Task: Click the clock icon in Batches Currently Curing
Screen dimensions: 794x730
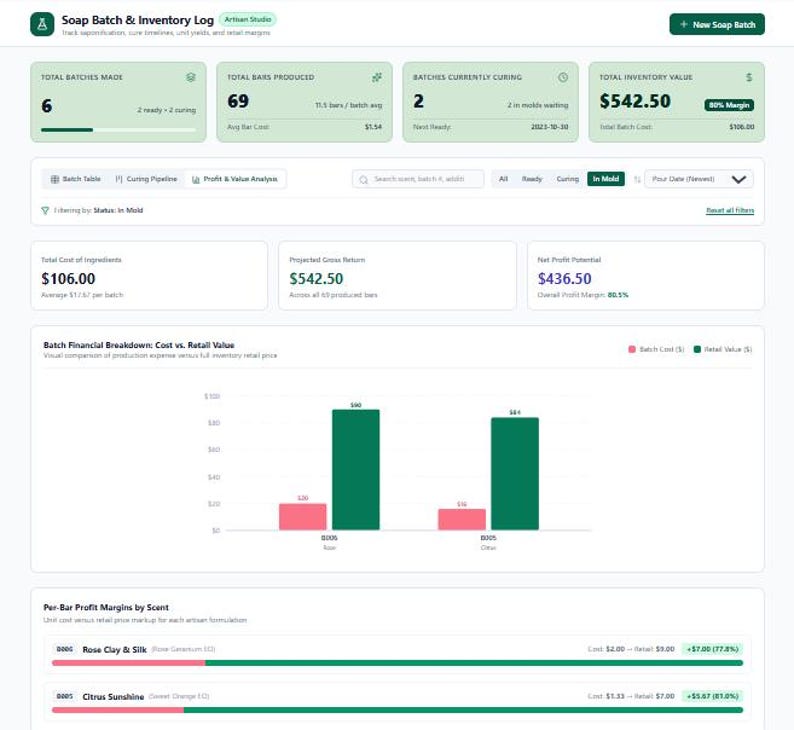Action: tap(563, 77)
